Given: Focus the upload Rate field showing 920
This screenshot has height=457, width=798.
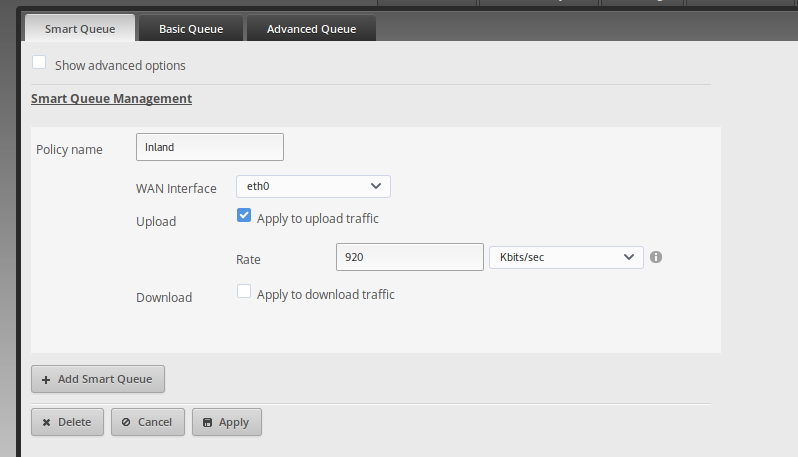Looking at the screenshot, I should point(410,257).
